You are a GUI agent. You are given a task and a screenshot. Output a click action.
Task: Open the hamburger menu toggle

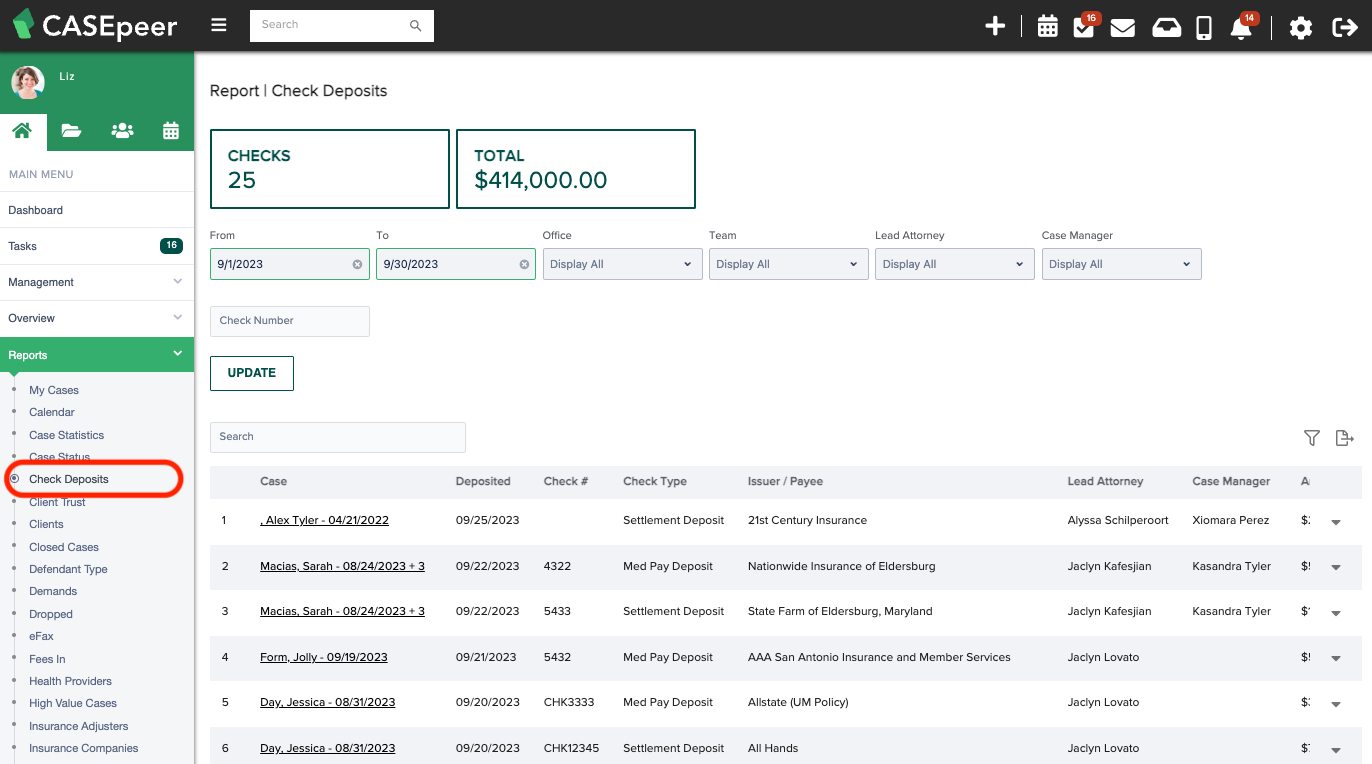pyautogui.click(x=219, y=26)
